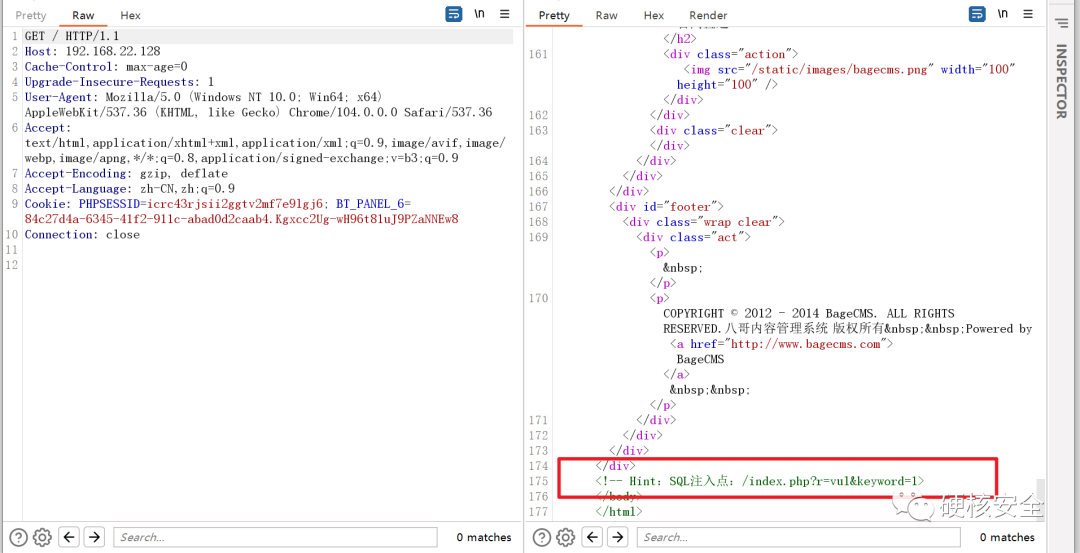Open the response pane Hex tab
The image size is (1080, 553).
(x=654, y=15)
